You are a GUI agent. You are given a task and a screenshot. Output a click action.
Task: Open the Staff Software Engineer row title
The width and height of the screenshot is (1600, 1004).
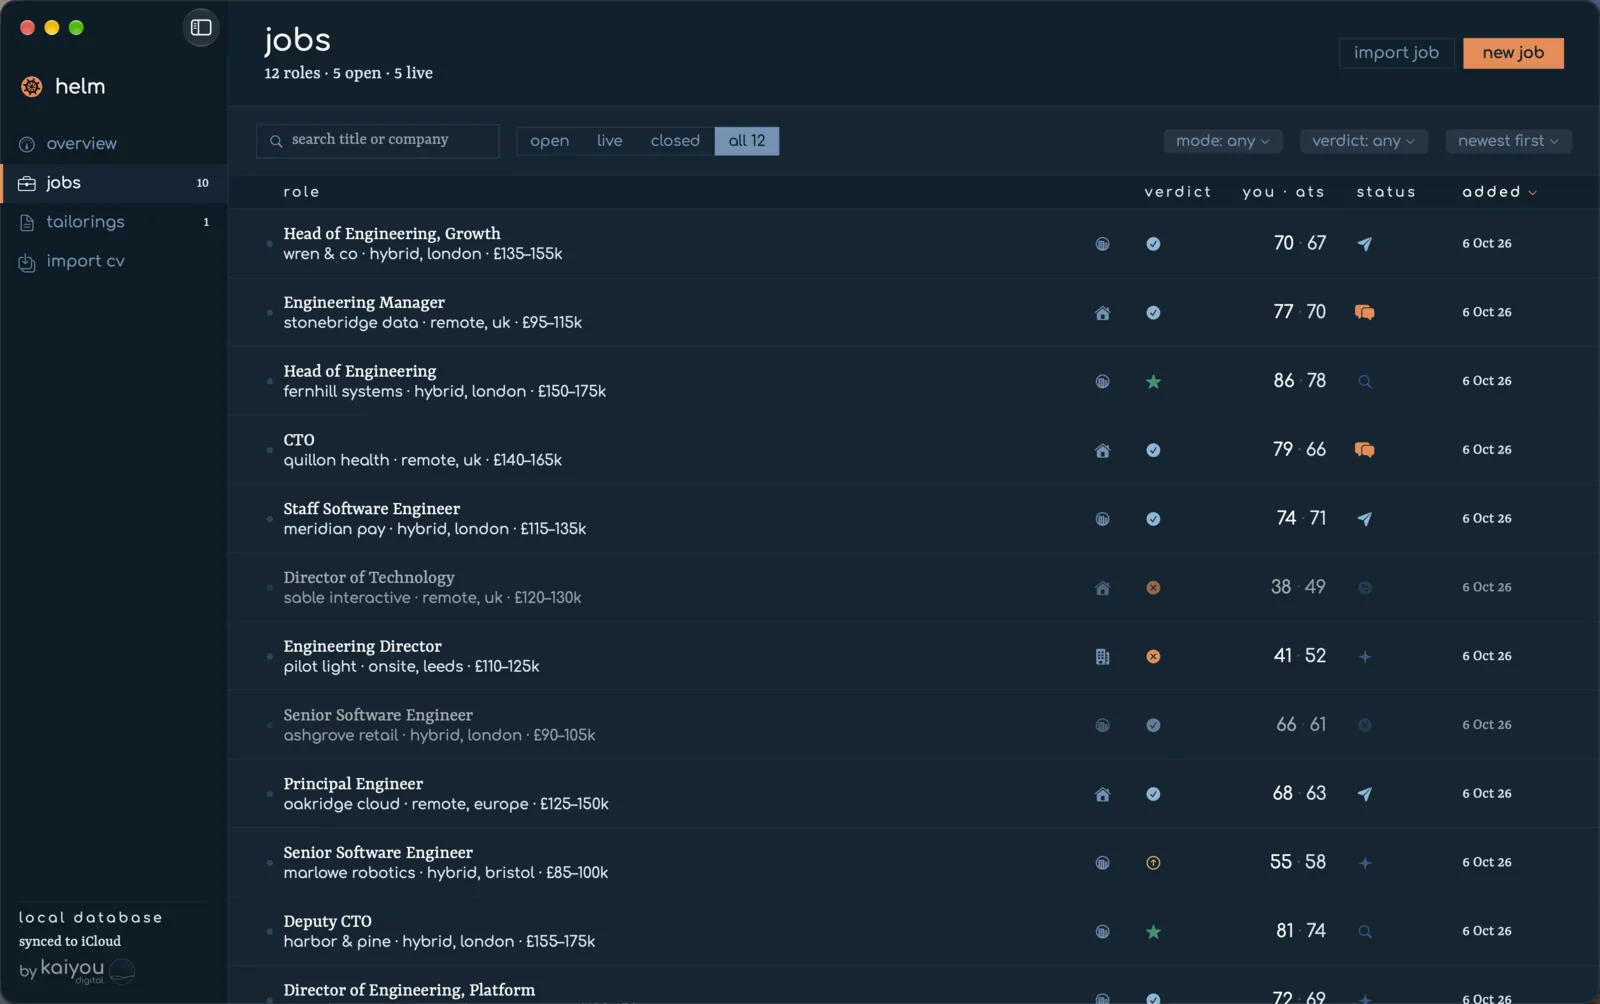372,509
